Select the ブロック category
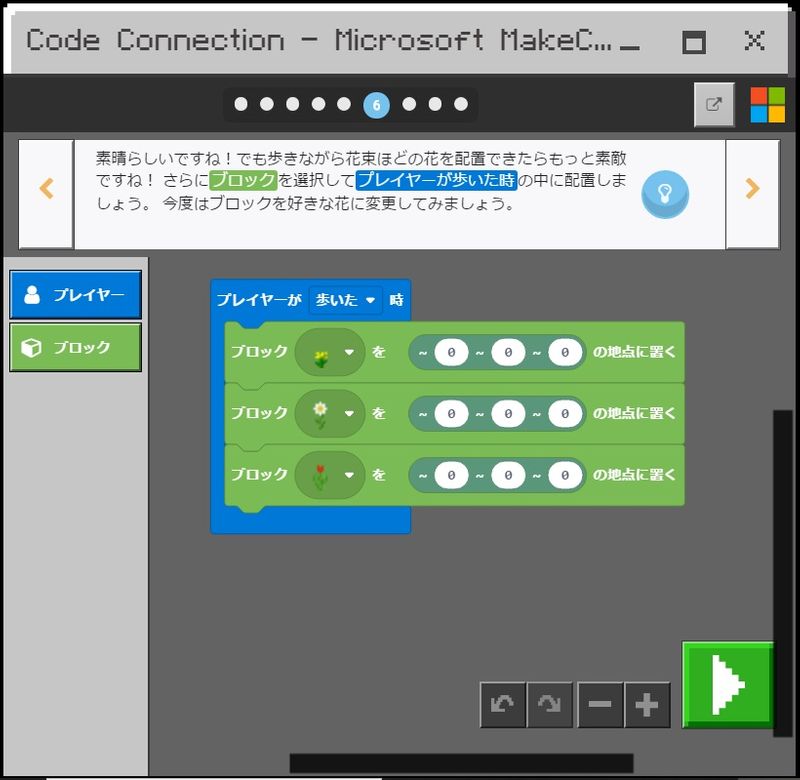 [76, 347]
